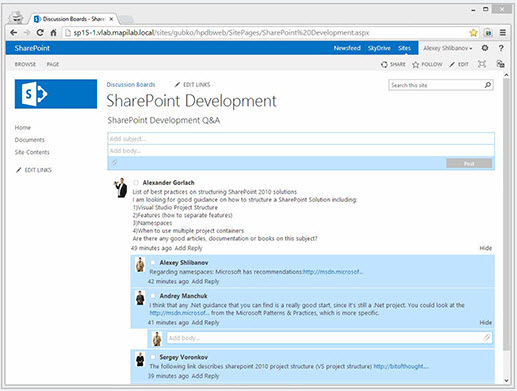Open Home in the left navigation
This screenshot has height=391, width=517.
click(23, 127)
